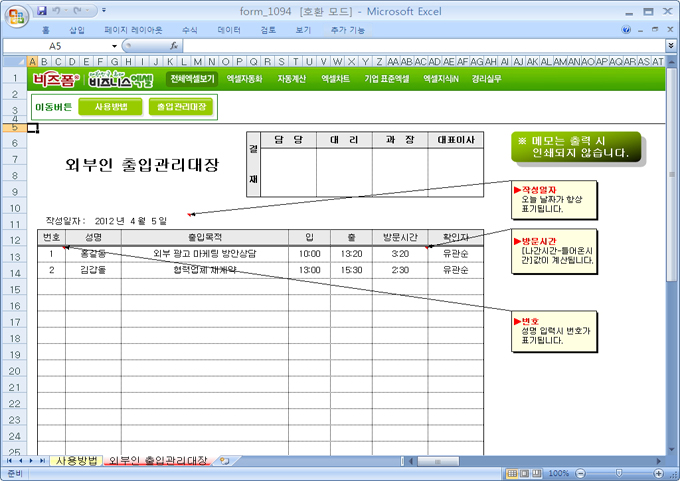Click the 작성일자 date cell 2012년 4월 5일
Image resolution: width=680 pixels, height=481 pixels.
130,221
